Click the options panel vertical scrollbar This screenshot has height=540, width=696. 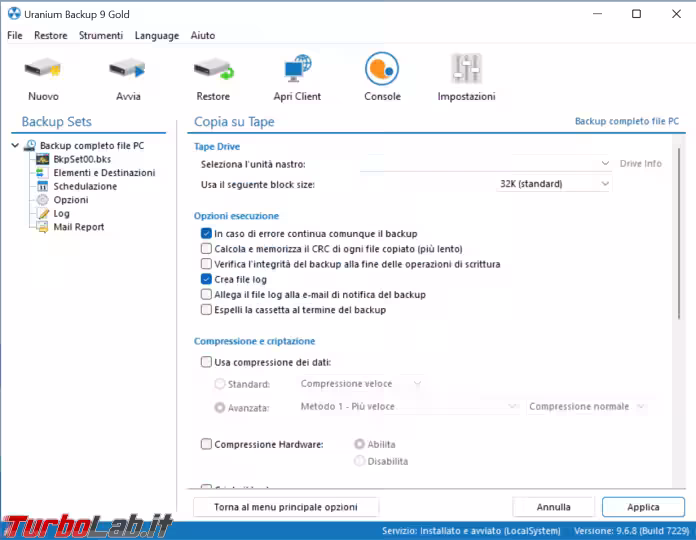(679, 233)
